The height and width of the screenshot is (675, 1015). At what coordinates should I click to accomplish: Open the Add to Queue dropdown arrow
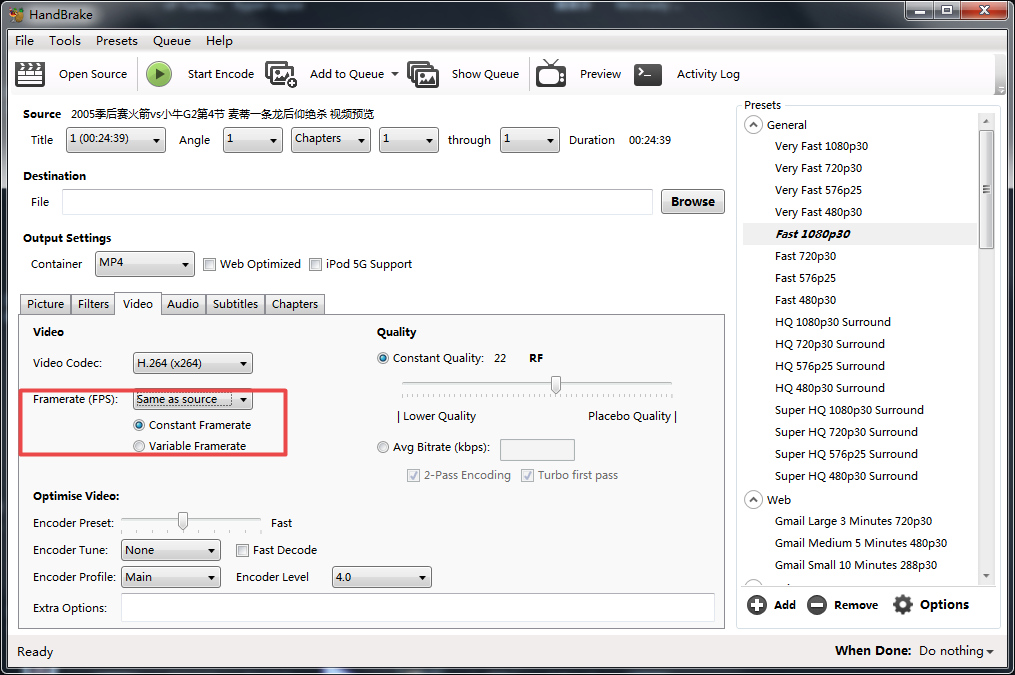[395, 74]
